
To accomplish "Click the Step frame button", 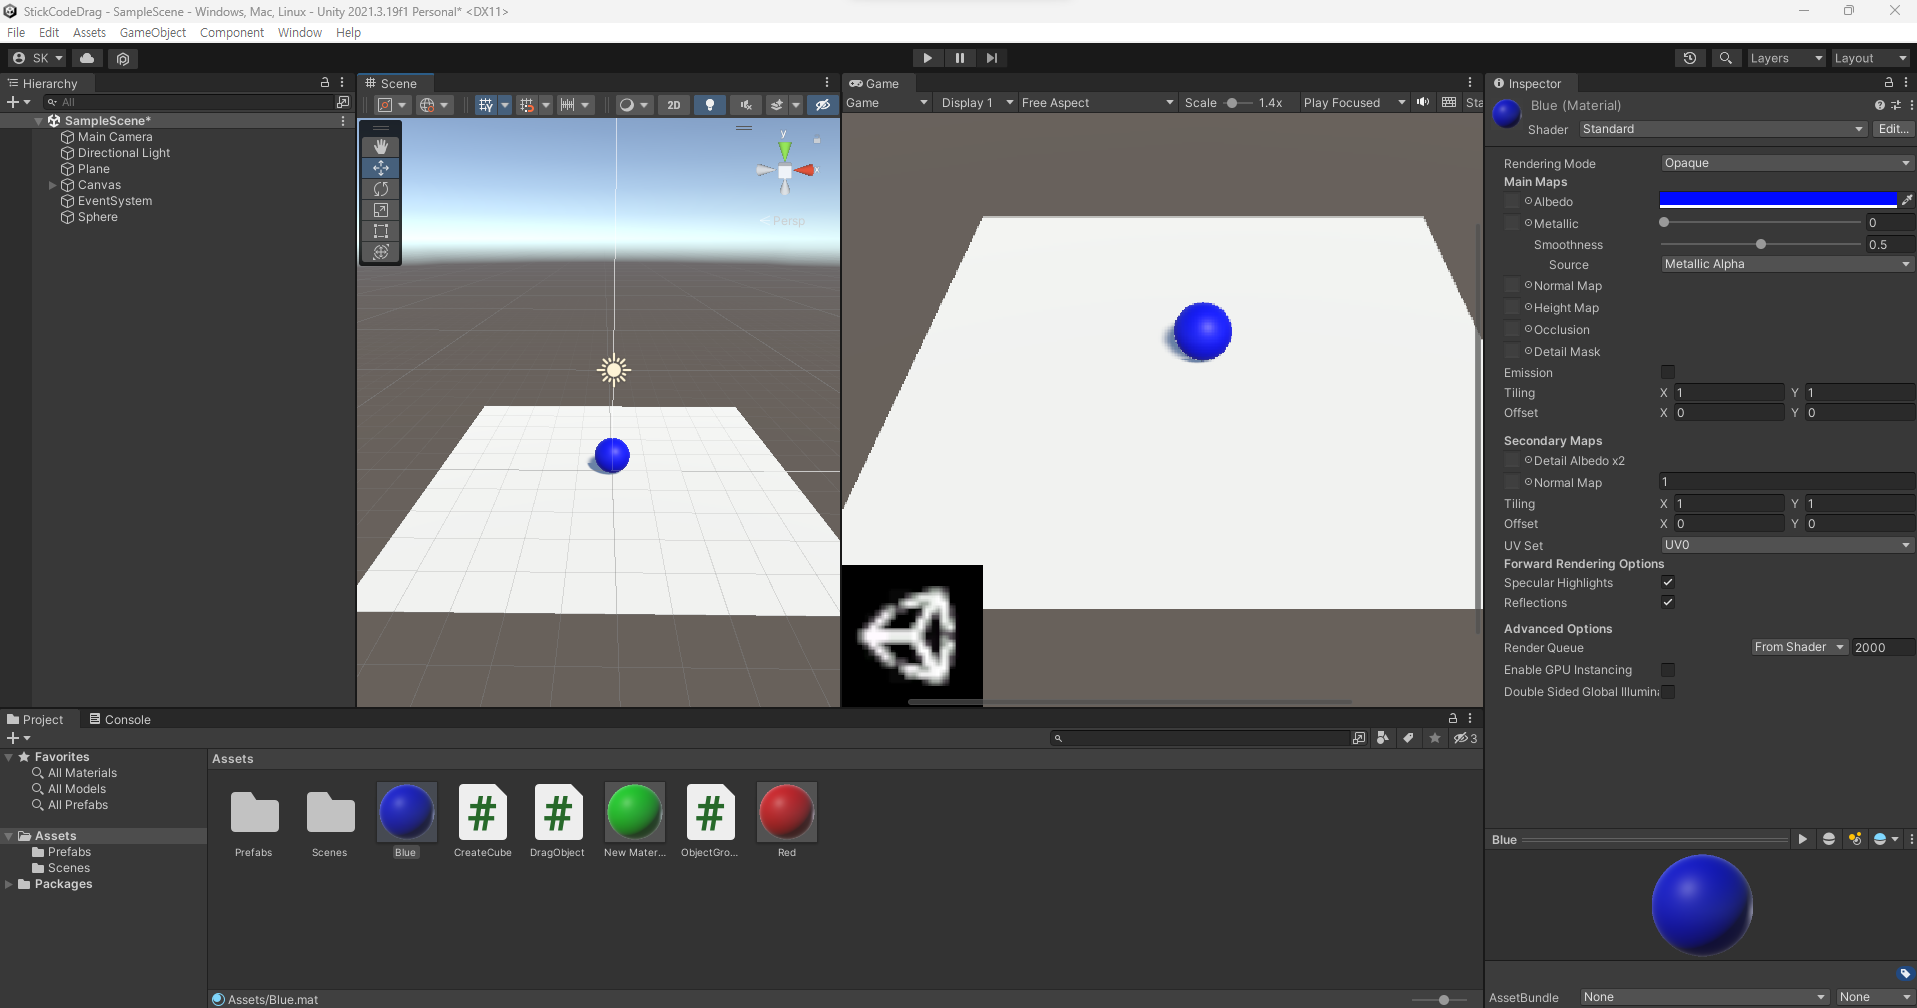I will (992, 58).
